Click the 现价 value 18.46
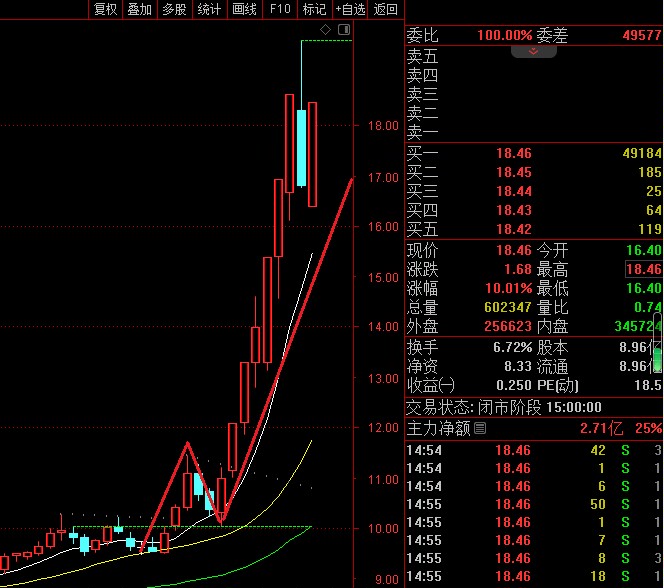The image size is (664, 588). (514, 250)
